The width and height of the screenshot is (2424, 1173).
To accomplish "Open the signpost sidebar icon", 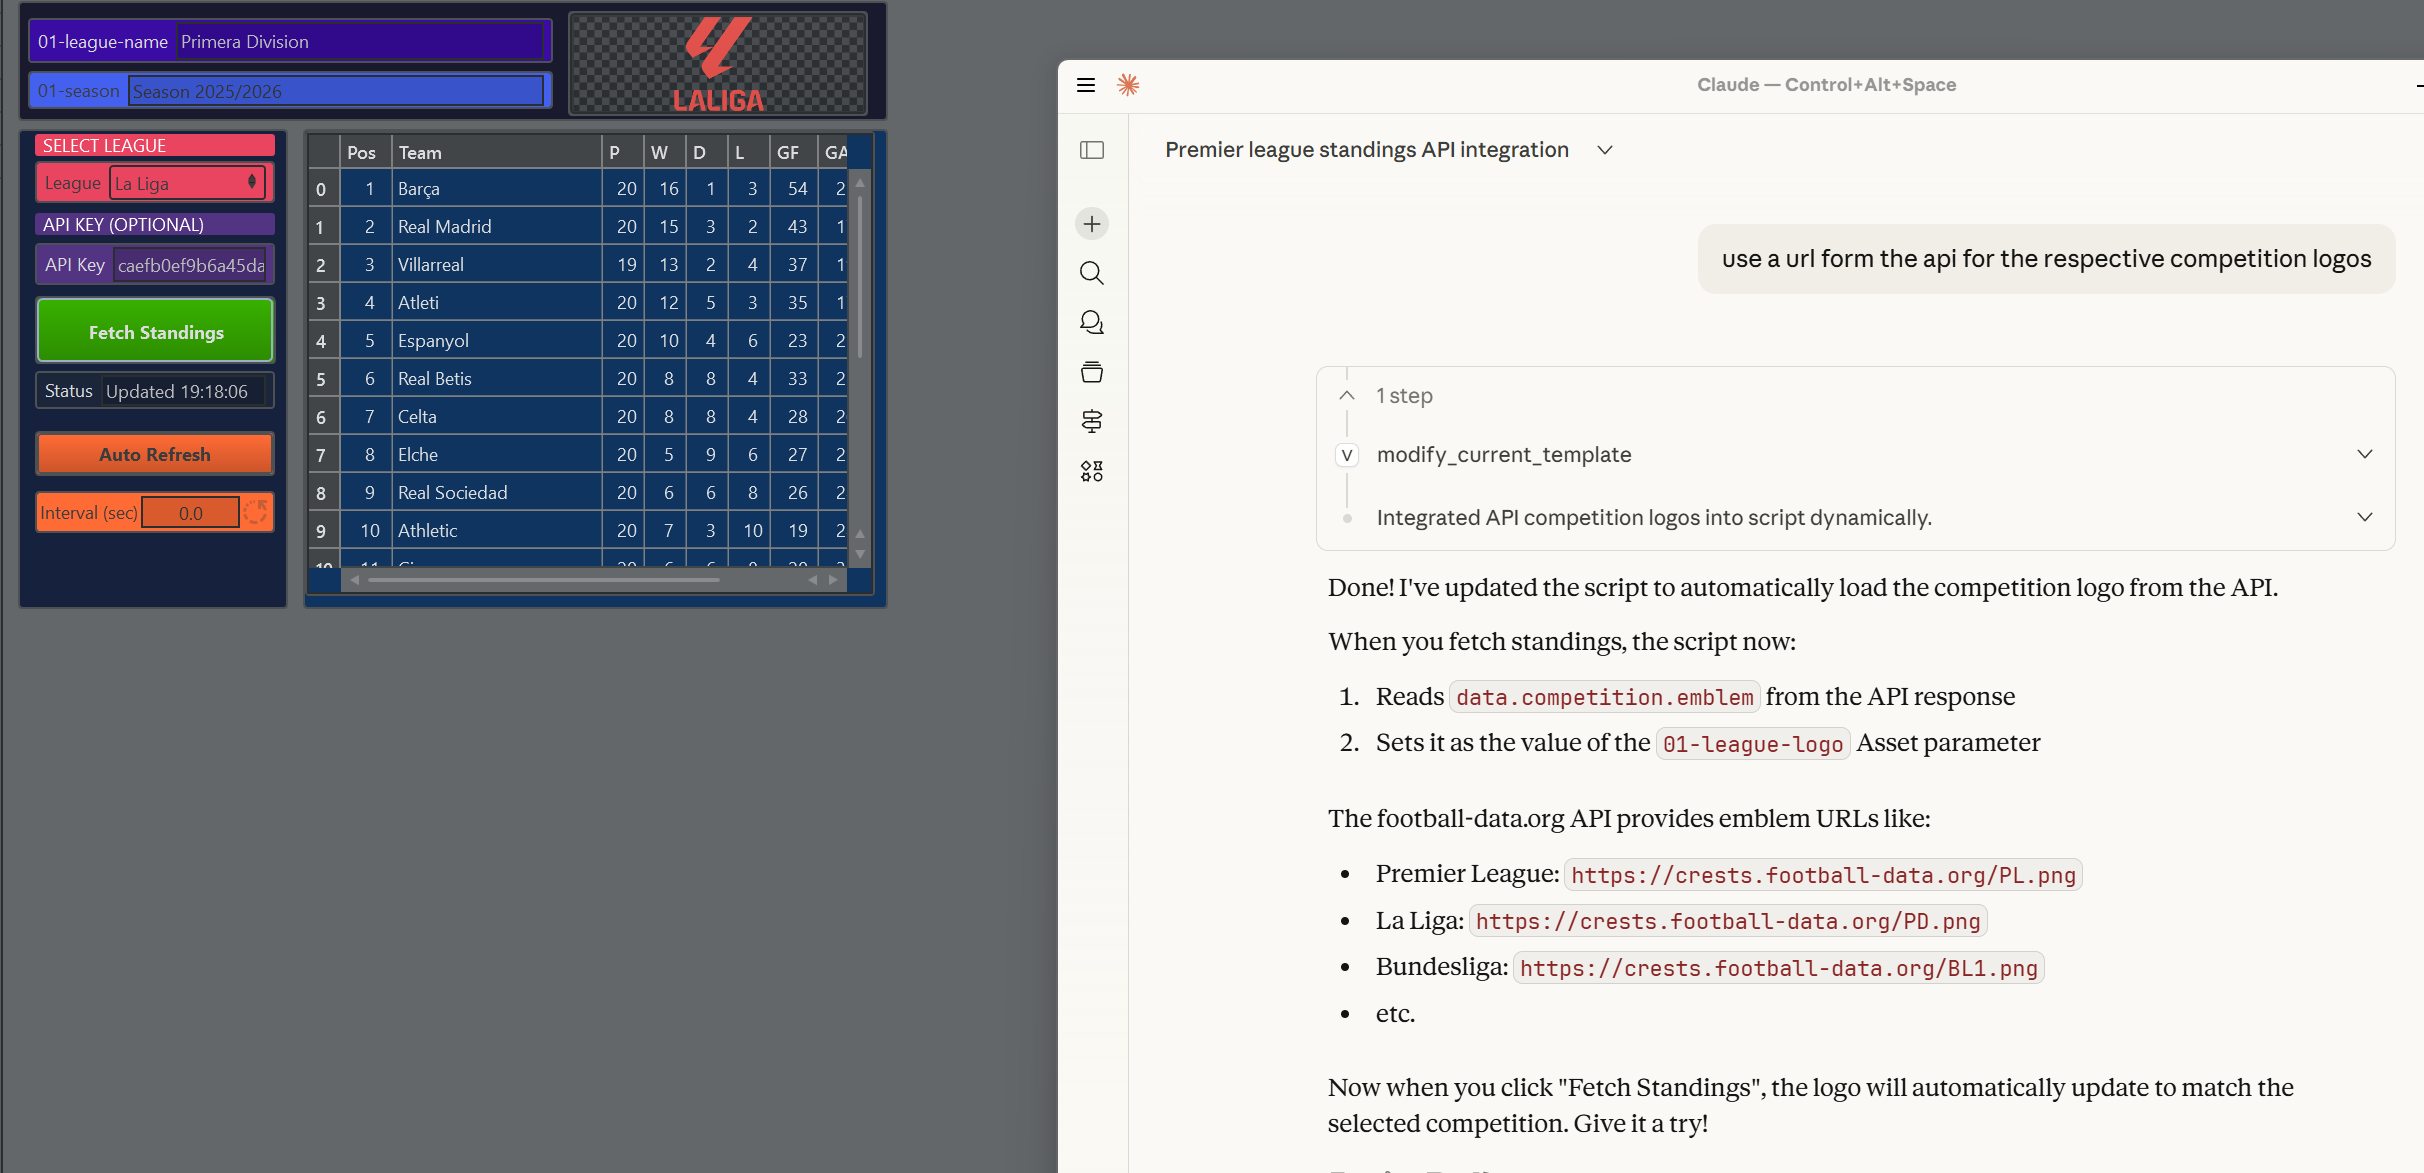I will (1092, 421).
